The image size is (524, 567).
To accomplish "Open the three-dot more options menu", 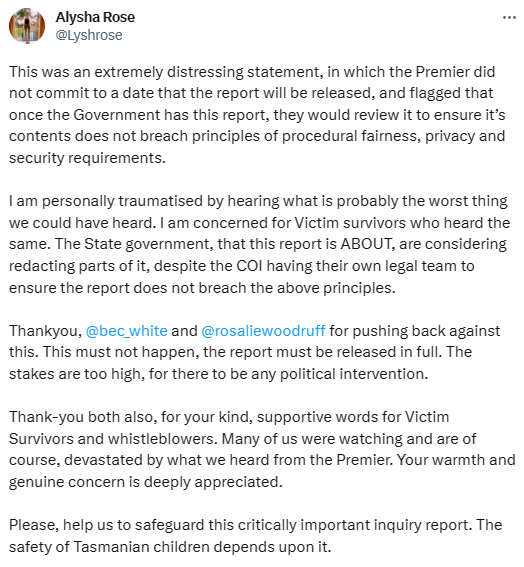I will tap(510, 17).
